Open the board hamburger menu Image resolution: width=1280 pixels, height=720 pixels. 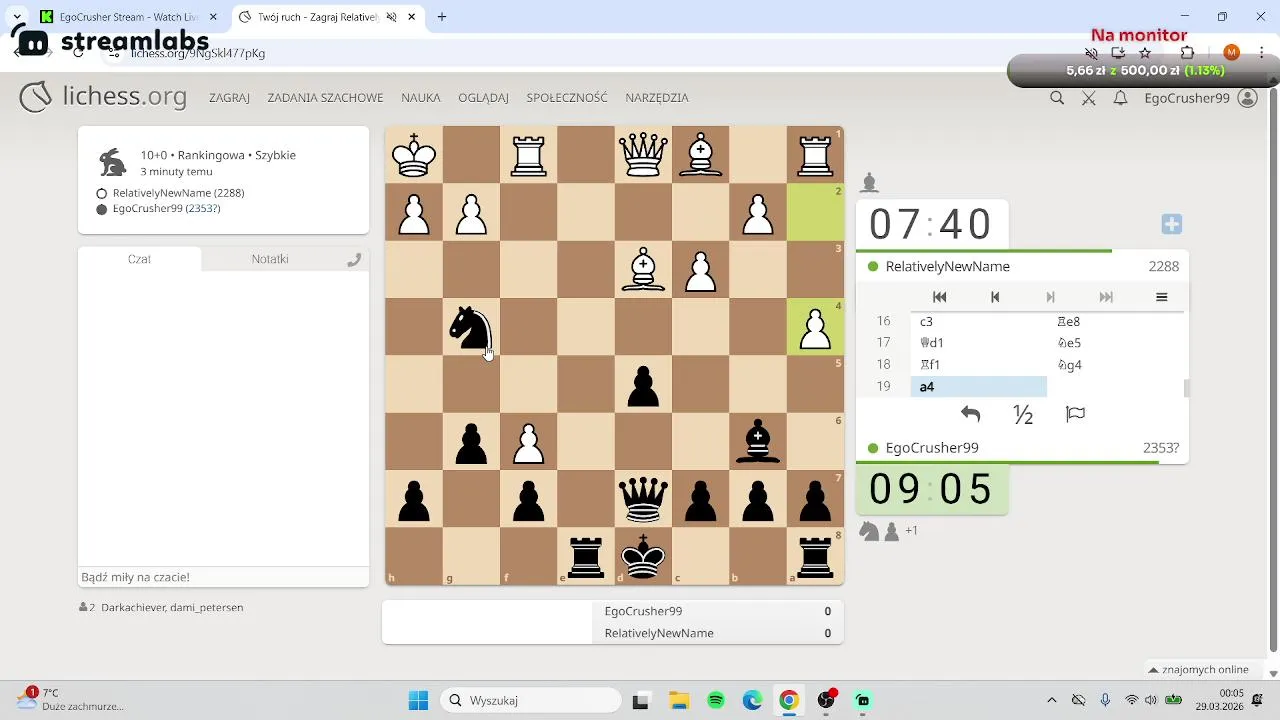1161,297
